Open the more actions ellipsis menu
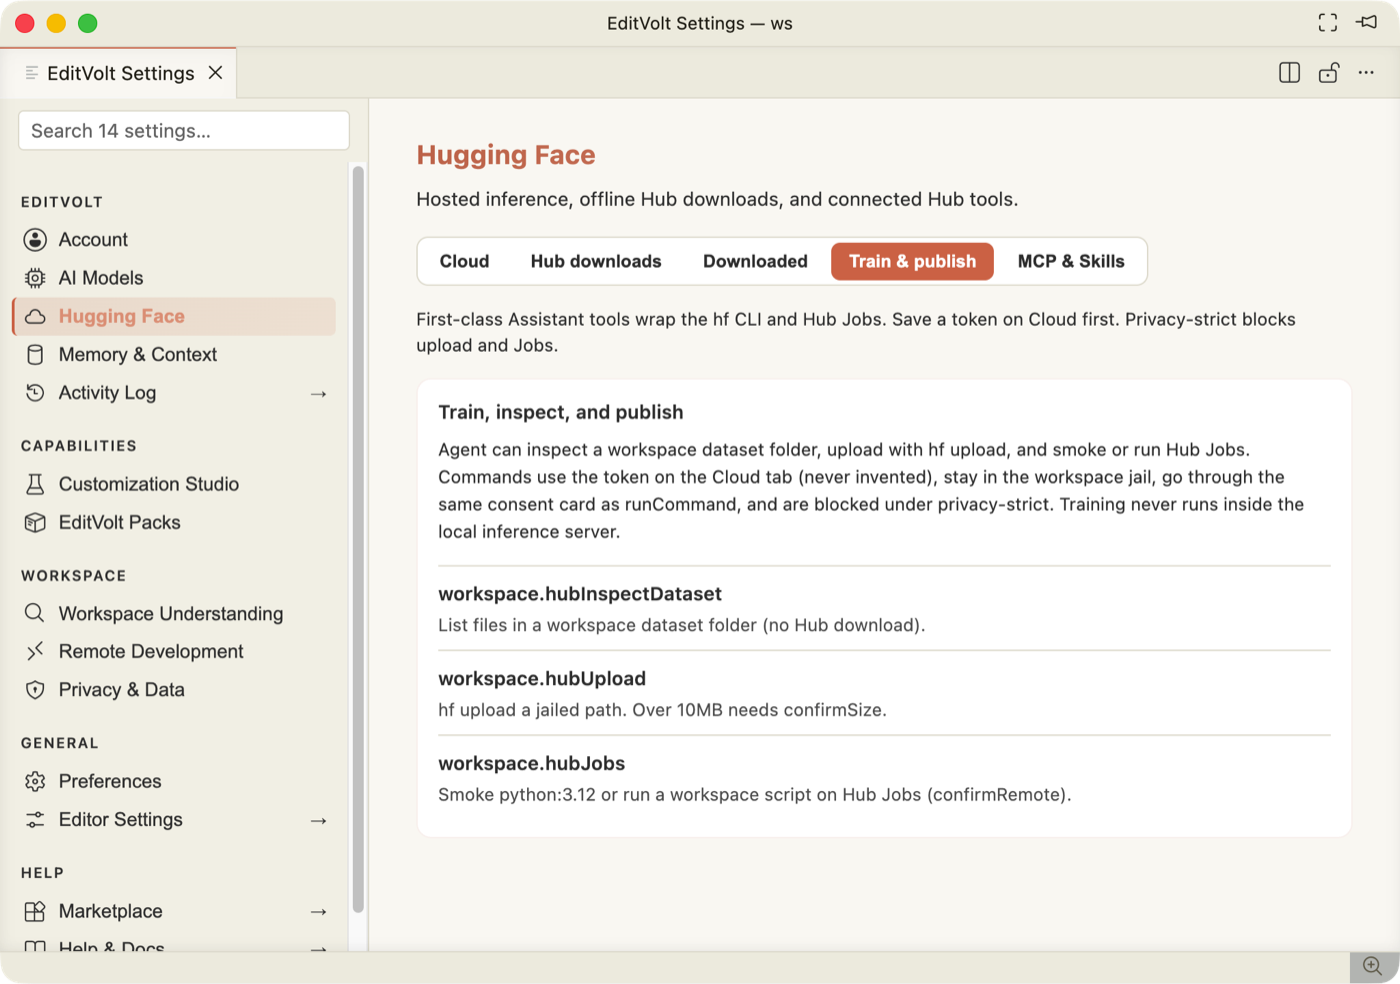This screenshot has width=1400, height=984. pos(1366,73)
